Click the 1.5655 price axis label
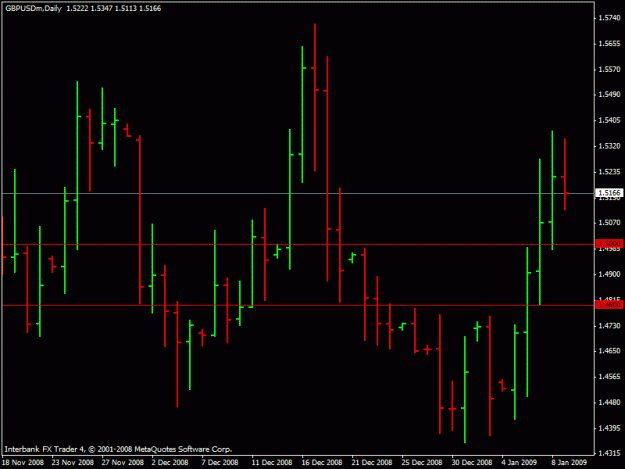 pos(610,44)
